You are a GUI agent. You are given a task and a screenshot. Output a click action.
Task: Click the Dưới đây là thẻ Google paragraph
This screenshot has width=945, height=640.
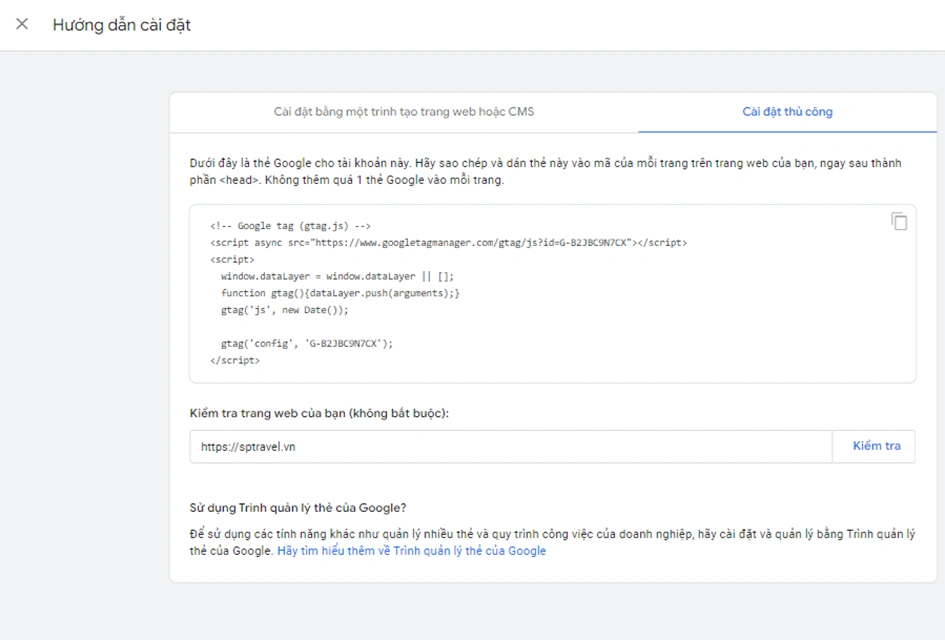tap(545, 171)
